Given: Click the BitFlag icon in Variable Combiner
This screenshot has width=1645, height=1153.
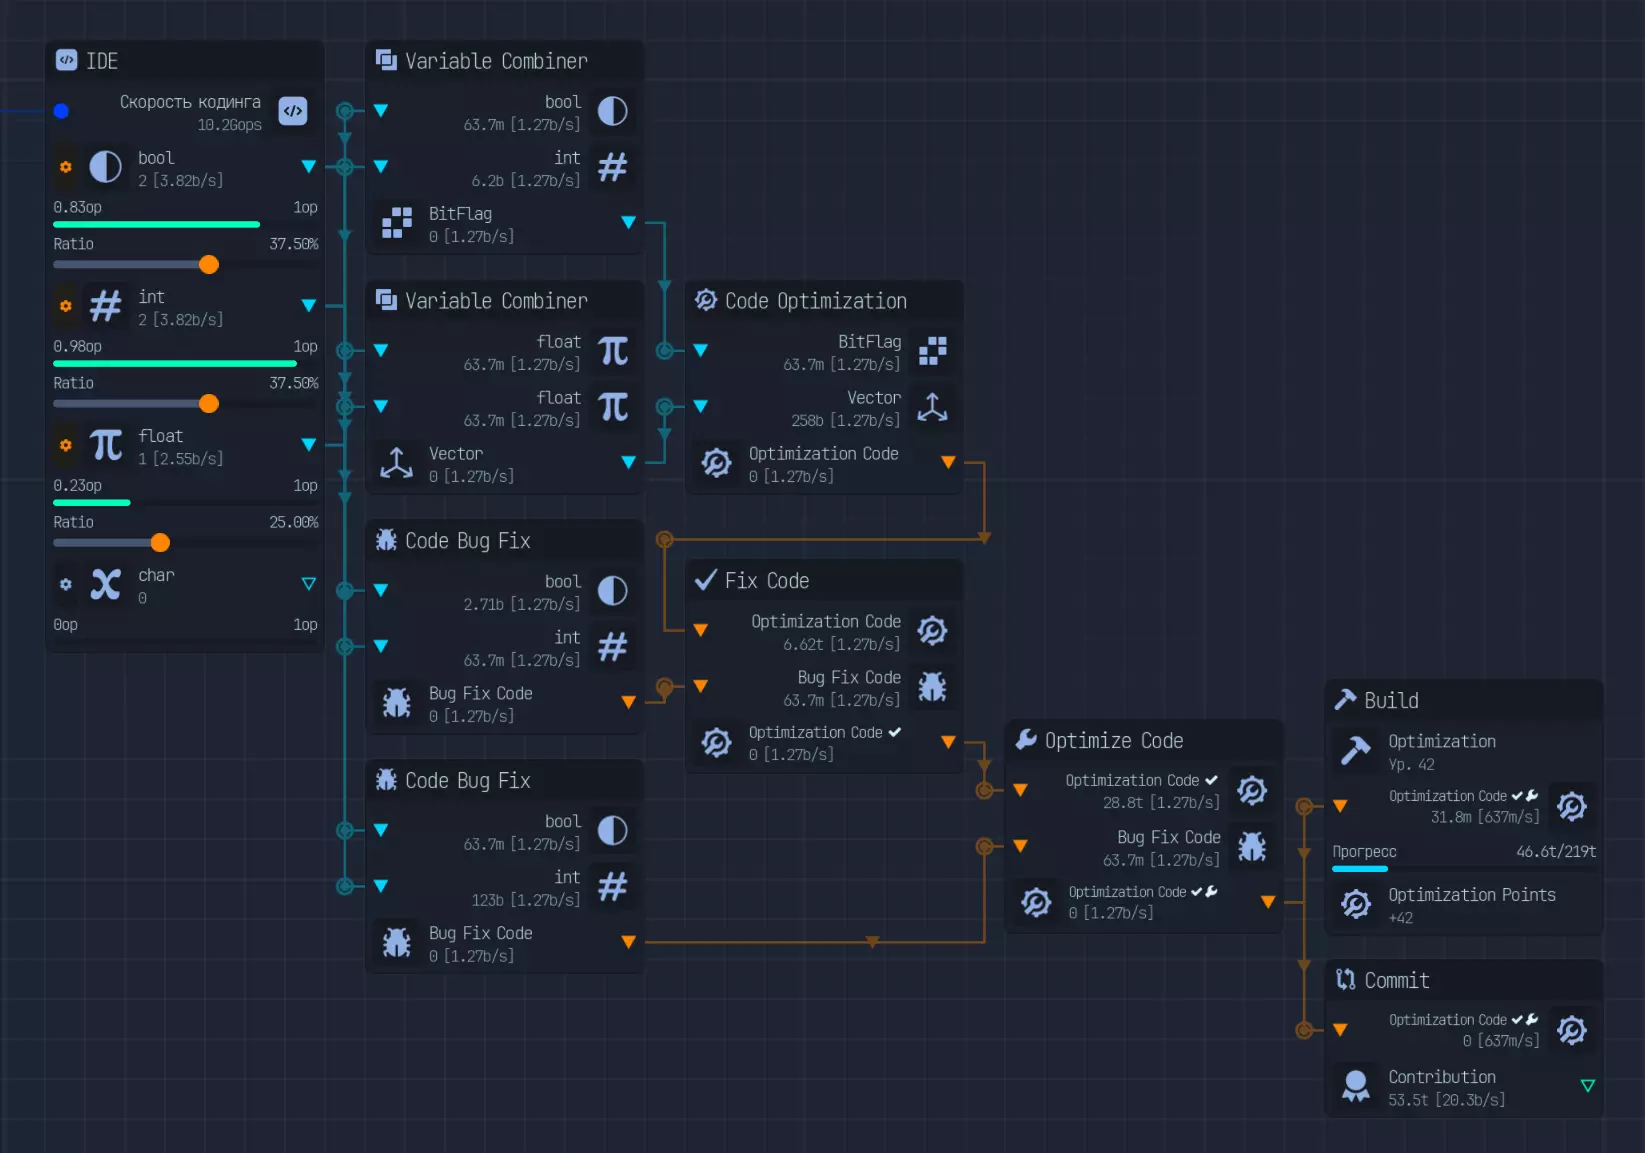Looking at the screenshot, I should (397, 223).
